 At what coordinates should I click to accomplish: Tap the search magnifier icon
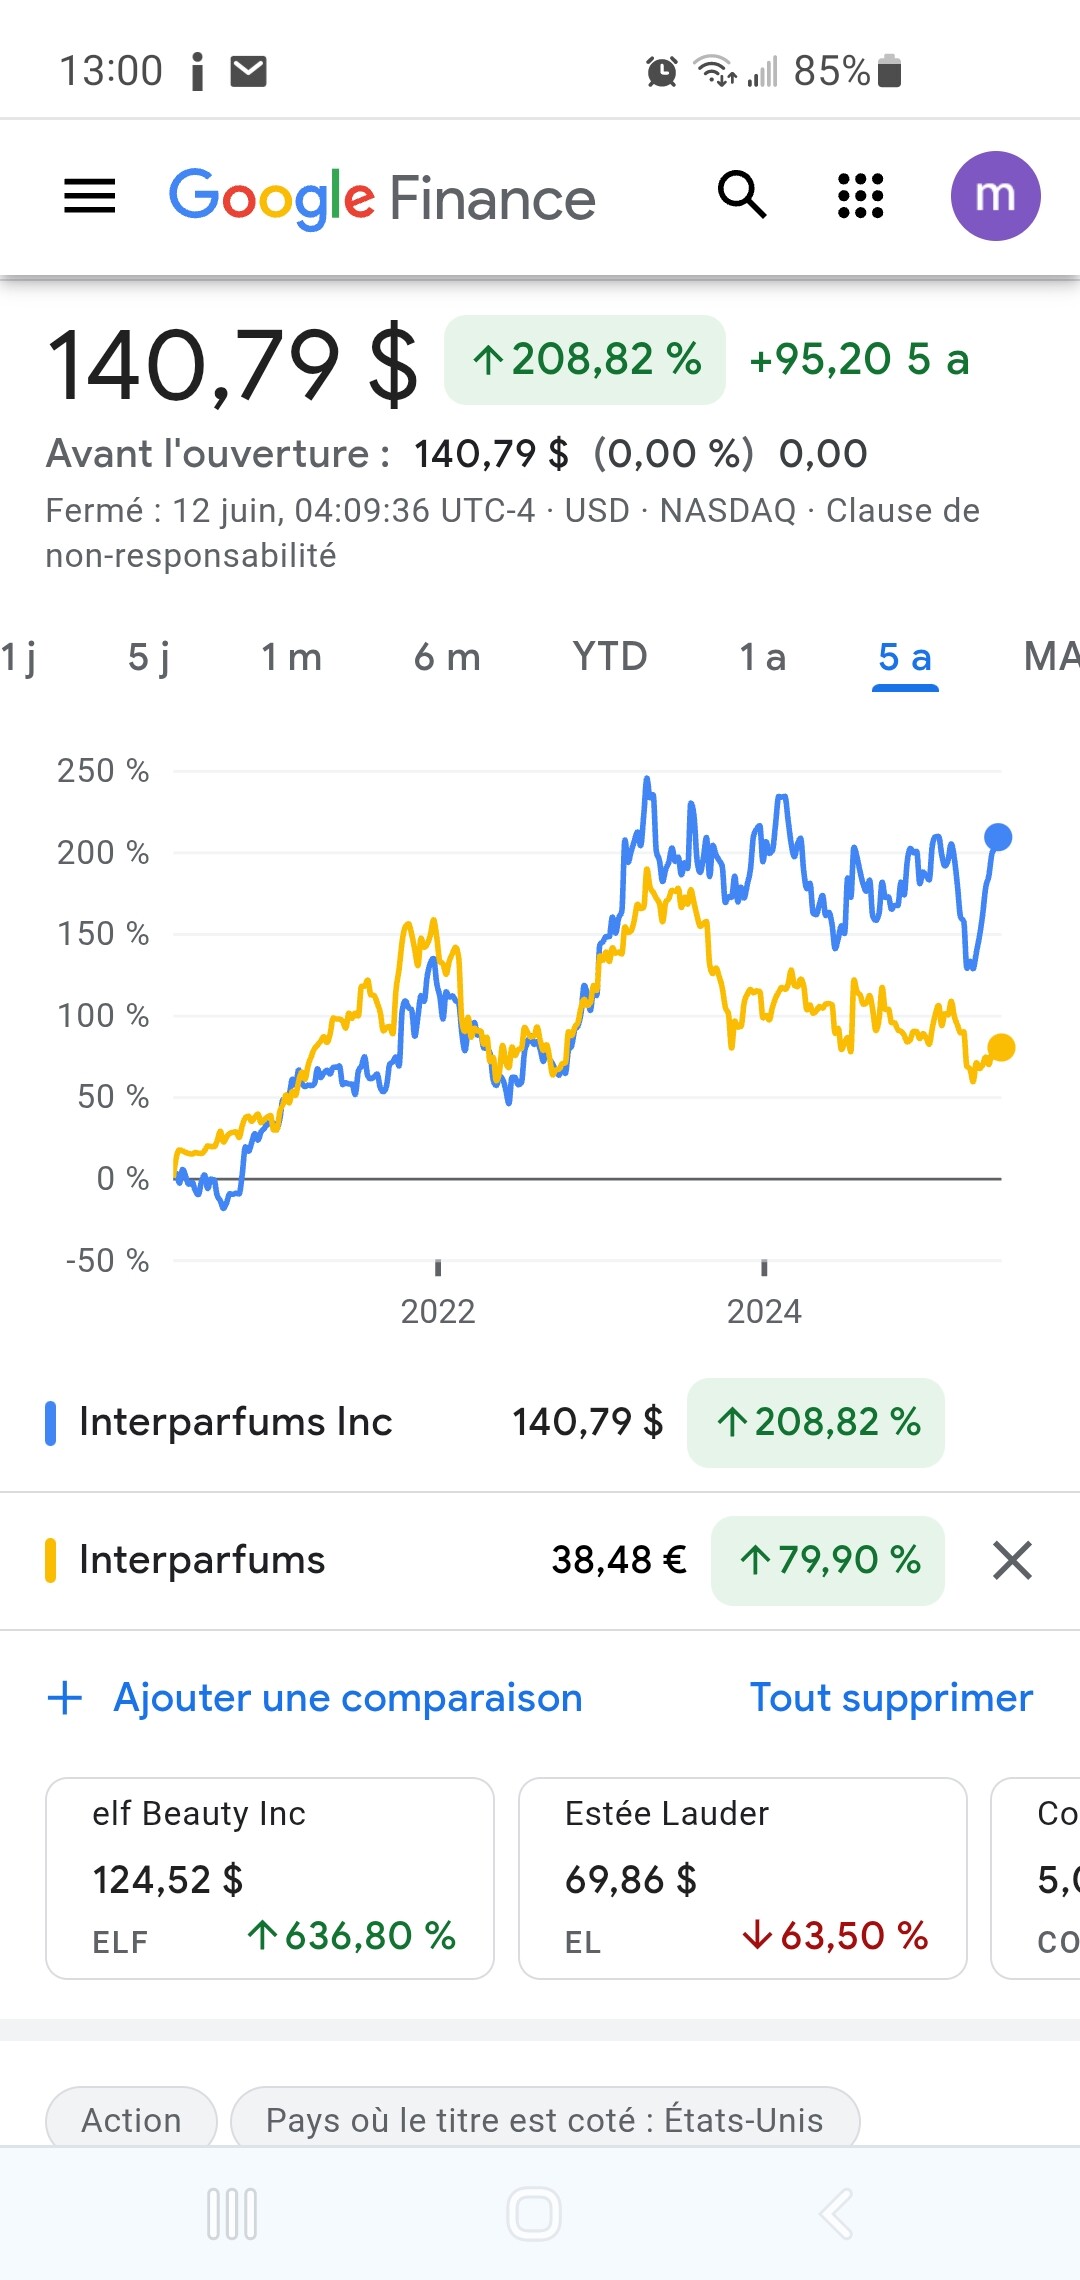[742, 195]
